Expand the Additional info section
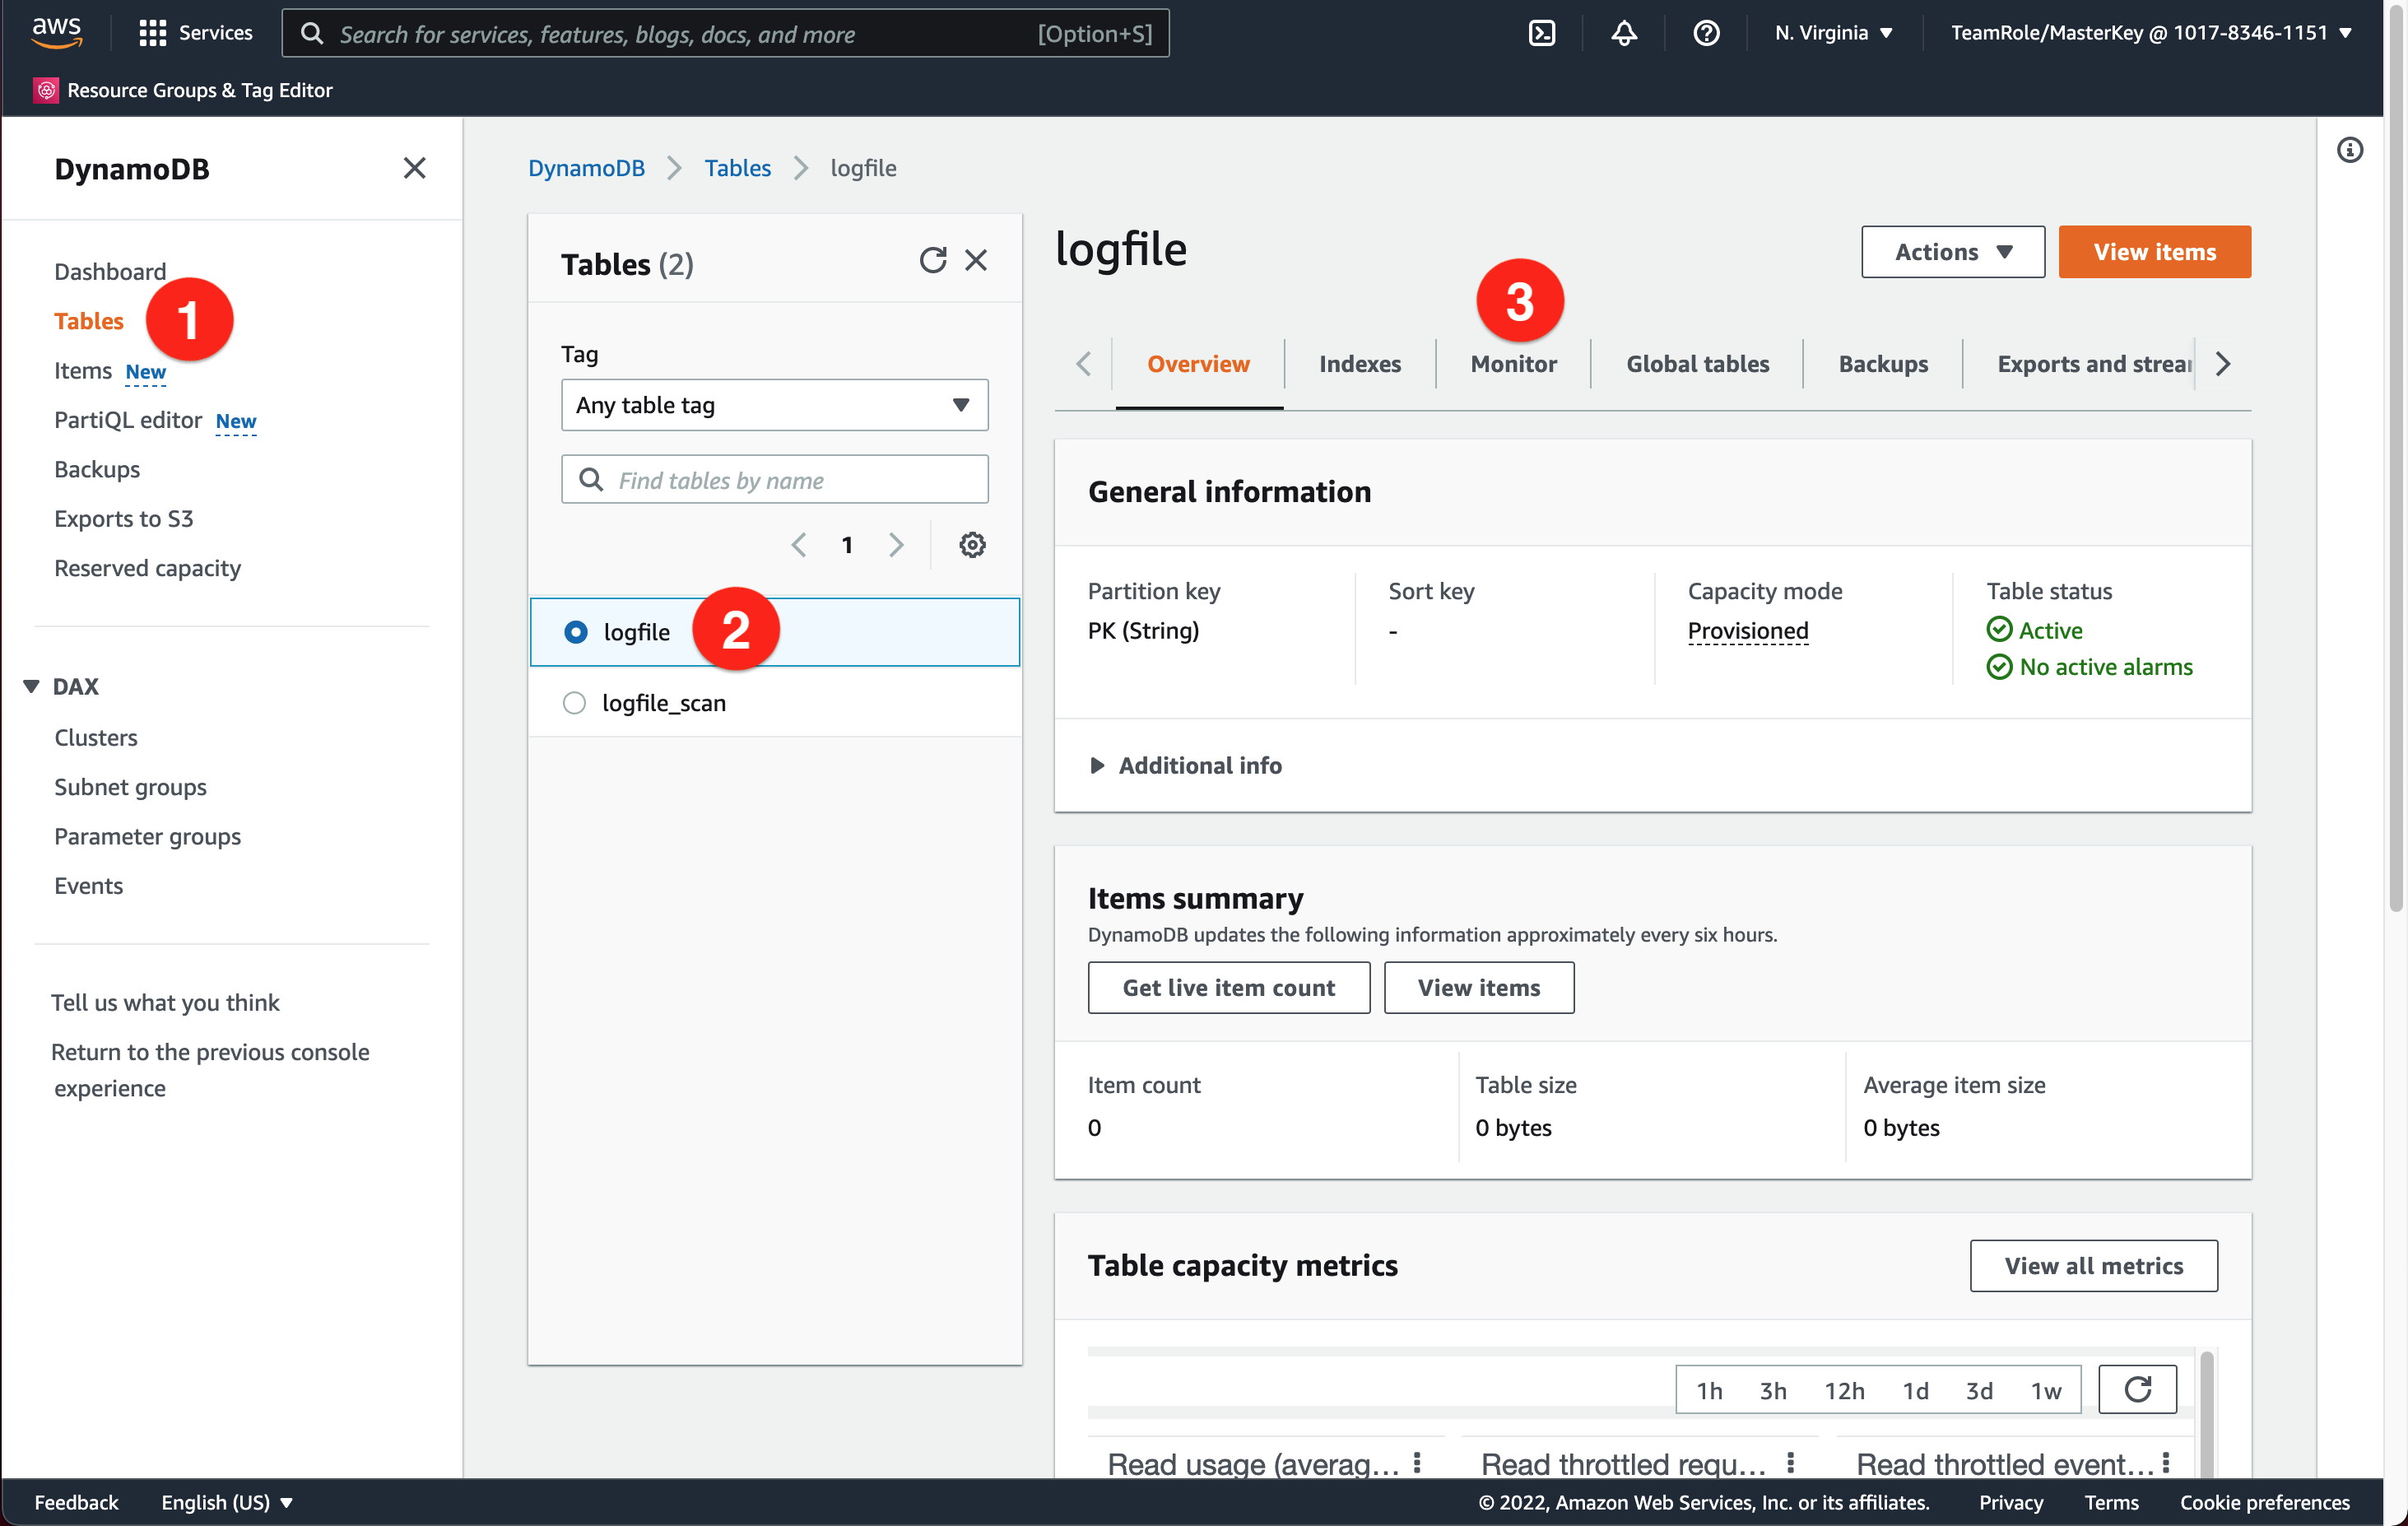This screenshot has width=2408, height=1526. pos(1185,765)
